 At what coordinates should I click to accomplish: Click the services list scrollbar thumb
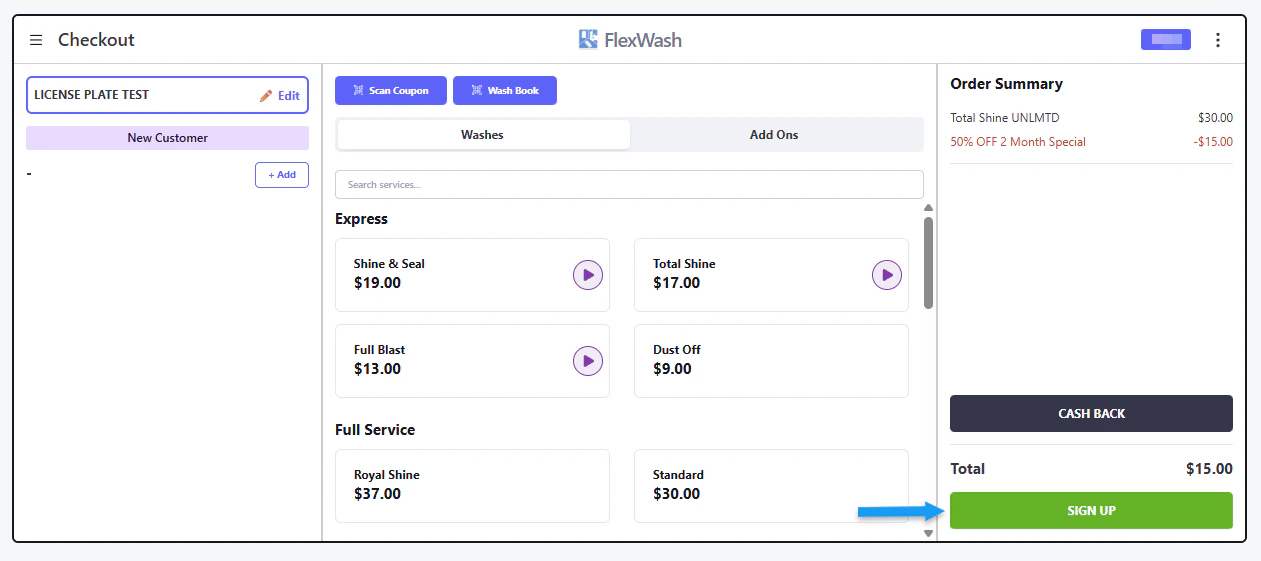pos(928,263)
